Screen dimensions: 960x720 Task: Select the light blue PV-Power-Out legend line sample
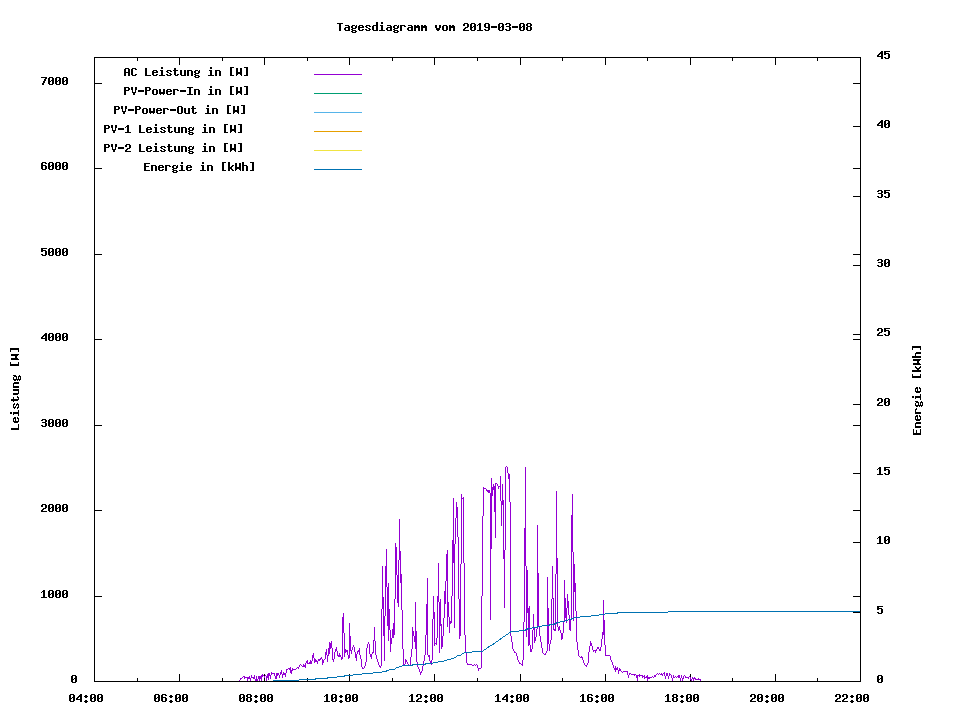tap(337, 112)
